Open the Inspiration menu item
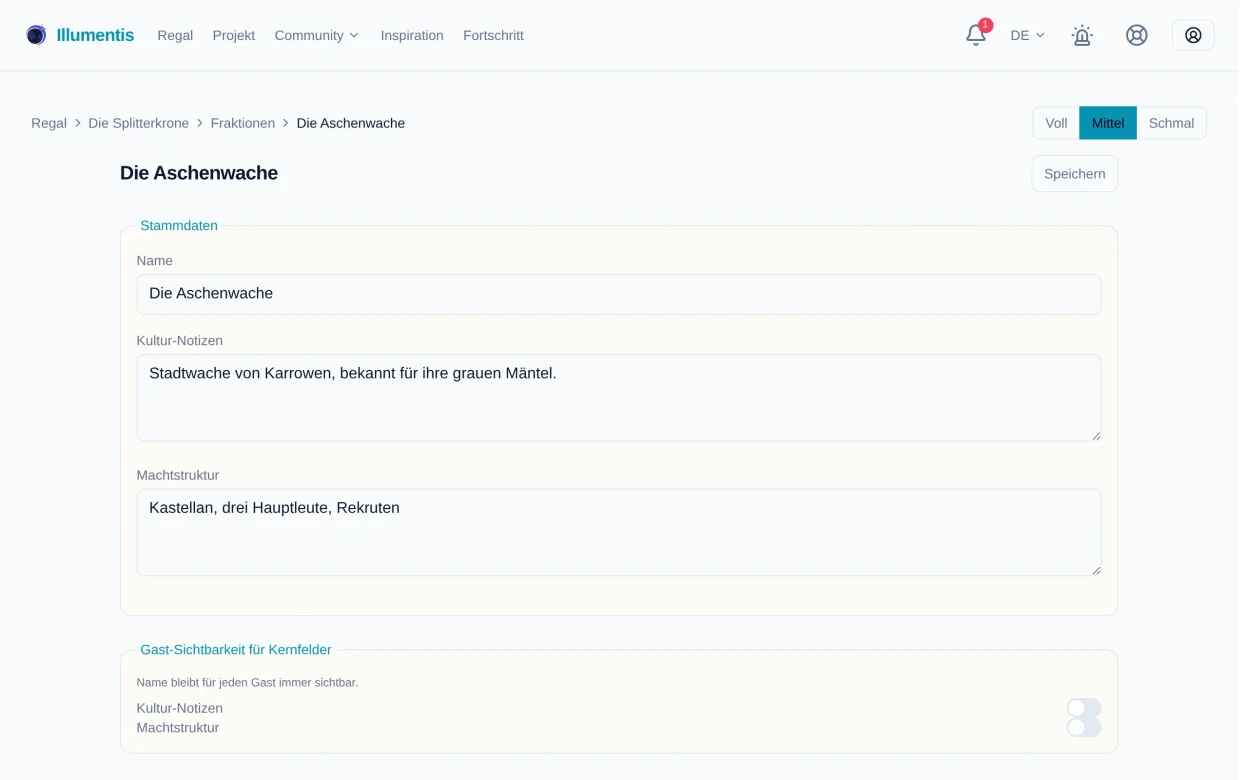The image size is (1248, 780). [x=412, y=35]
